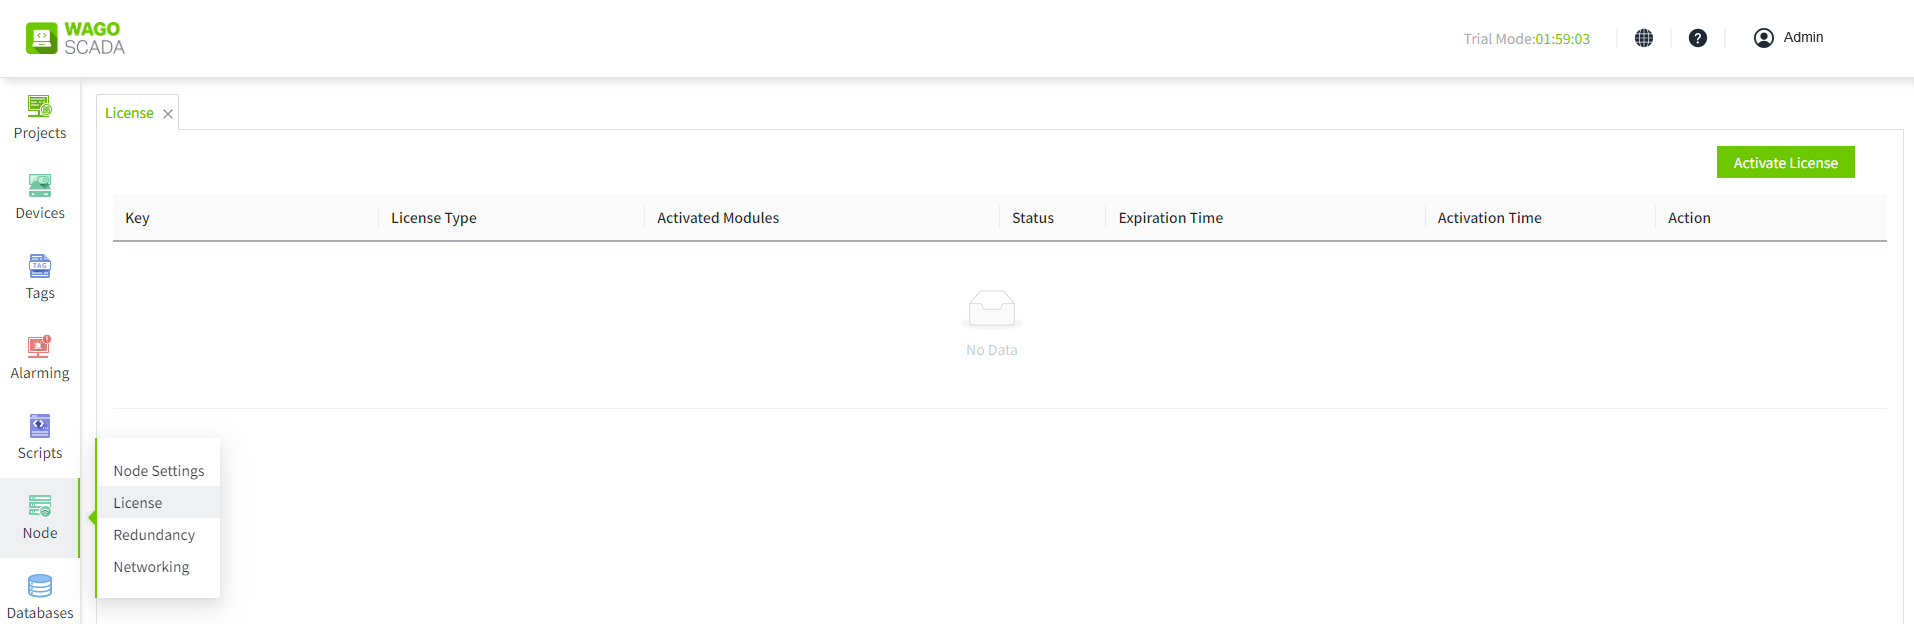Open the Projects sidebar icon
The height and width of the screenshot is (624, 1914).
pos(40,107)
